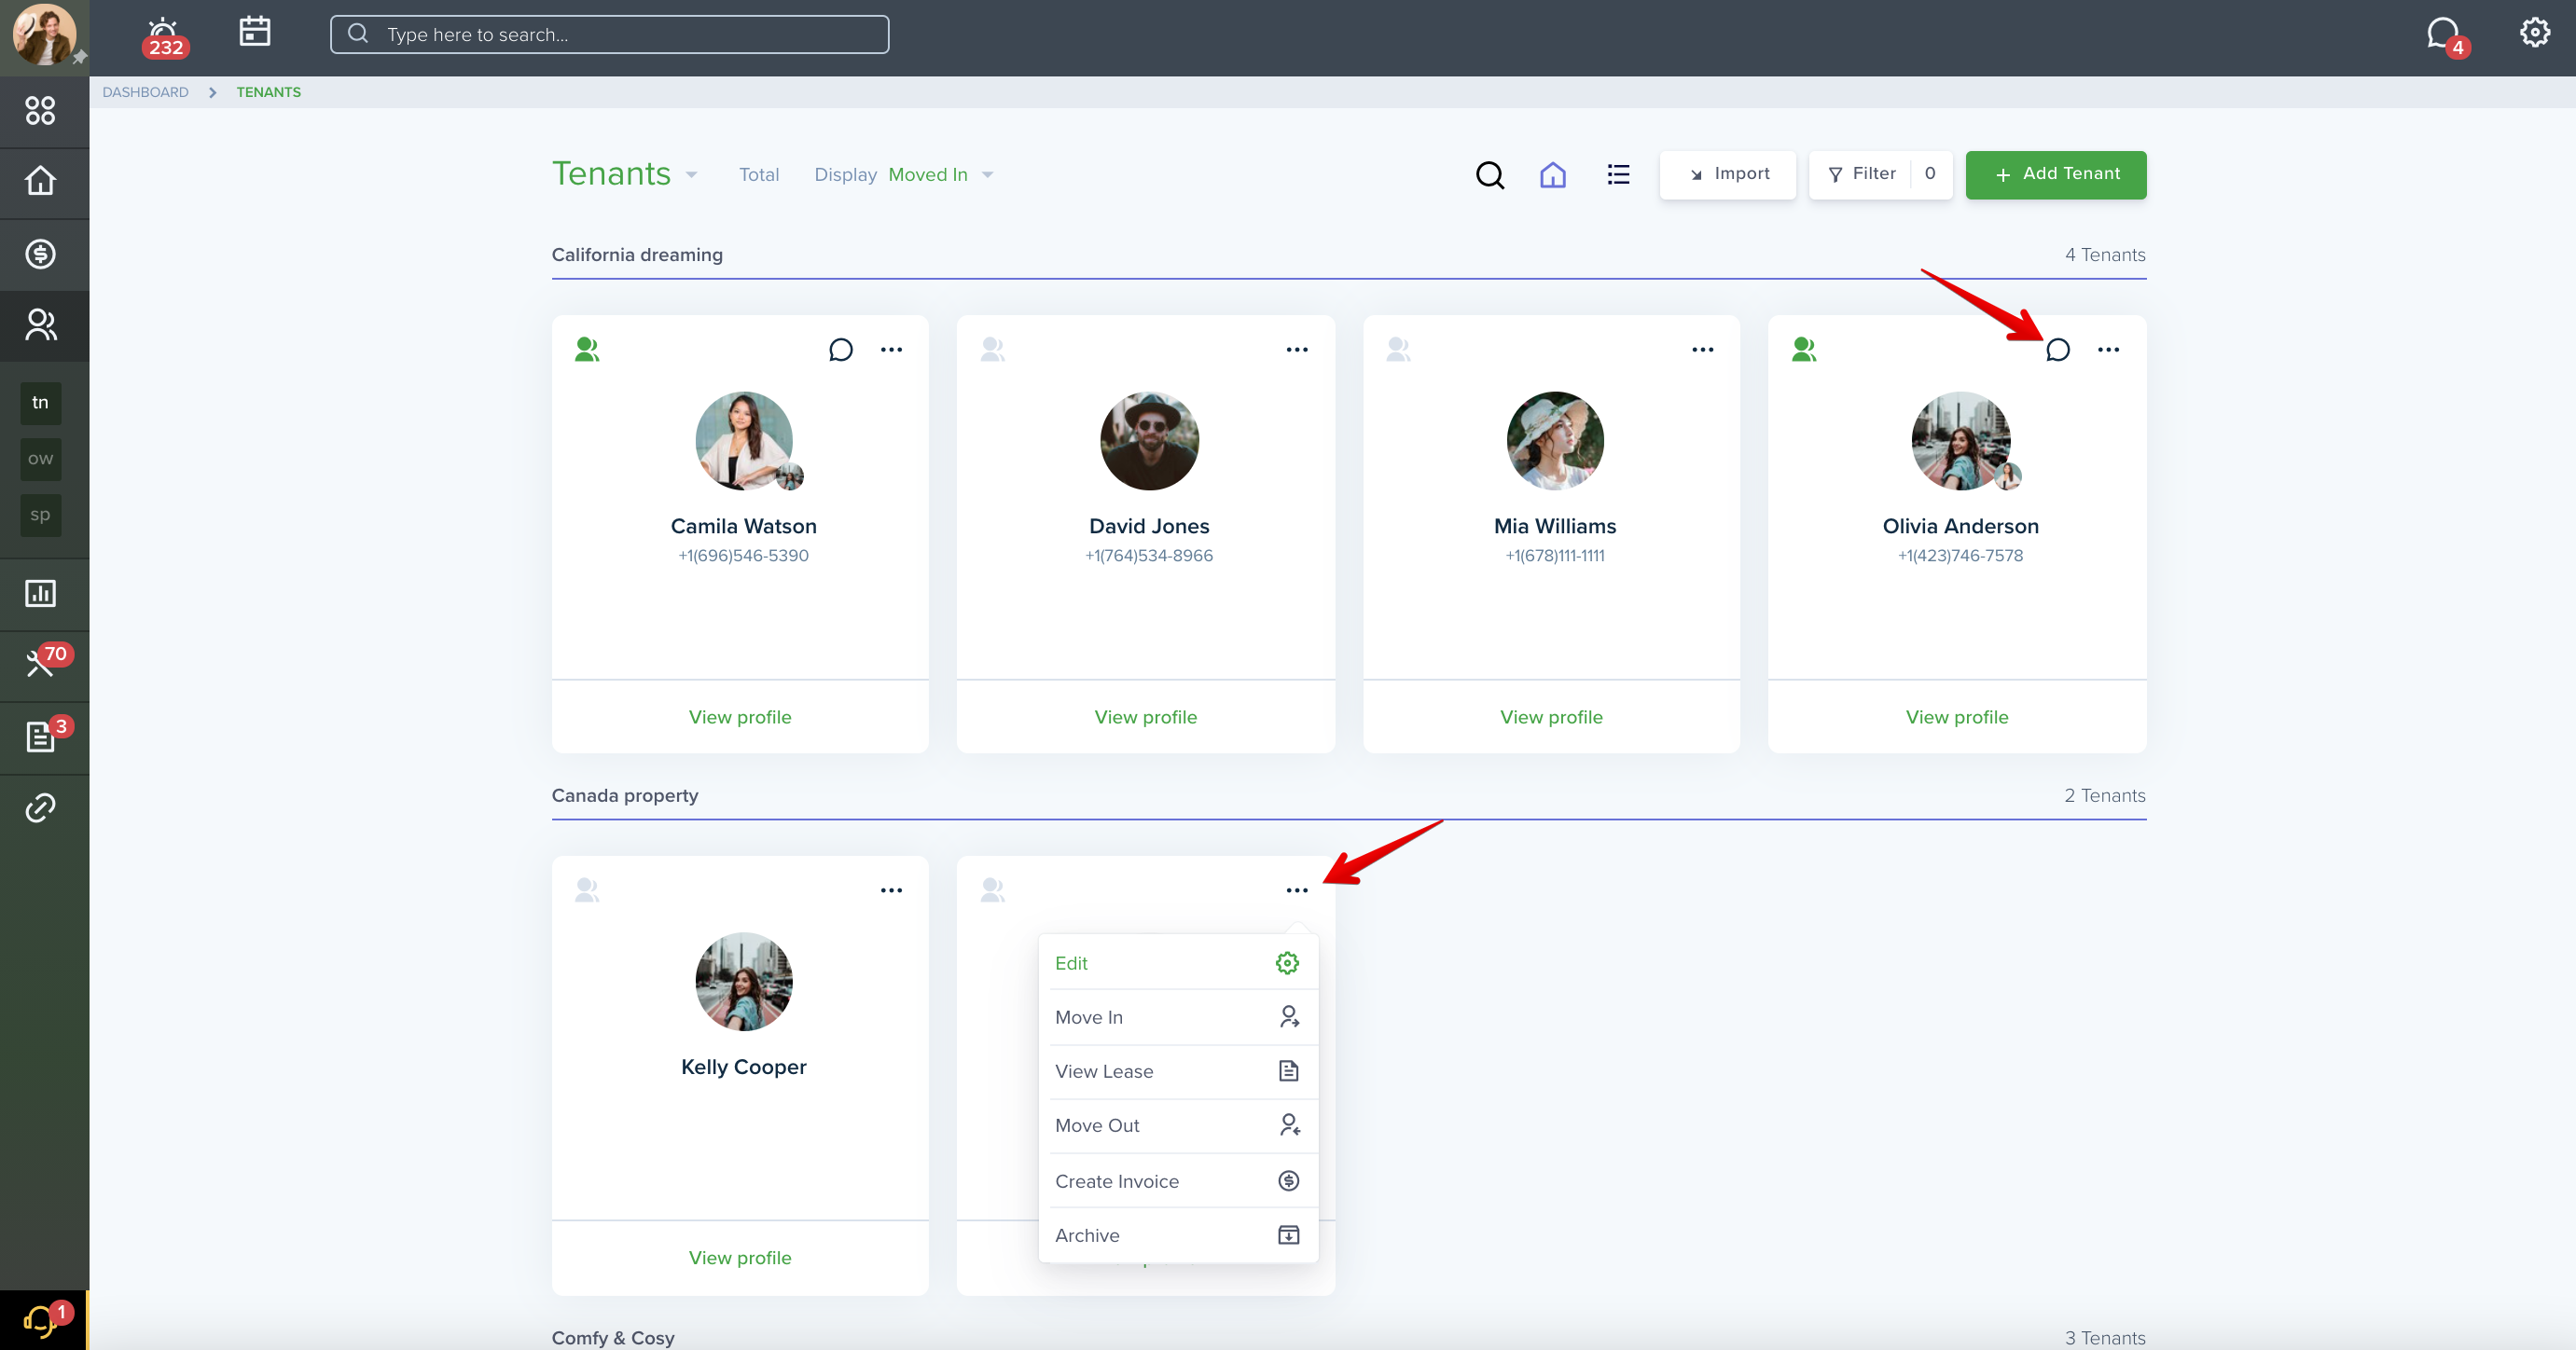Image resolution: width=2576 pixels, height=1350 pixels.
Task: Click green tenant status icon on Olivia Anderson card
Action: [1804, 349]
